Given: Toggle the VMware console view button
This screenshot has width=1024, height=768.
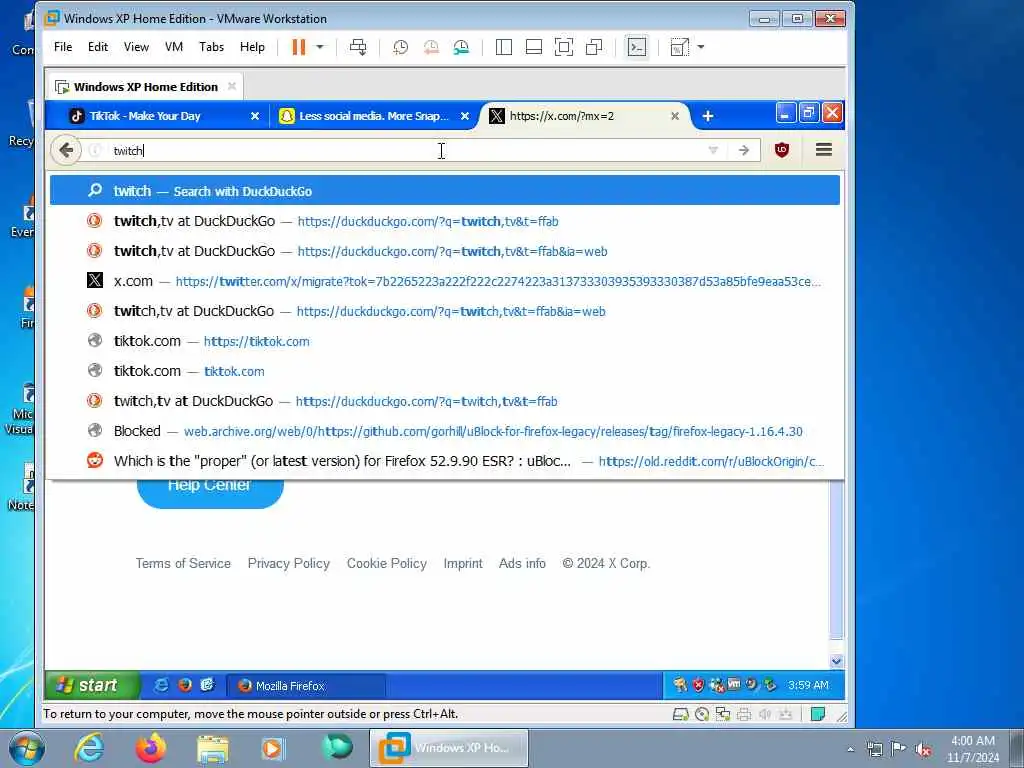Looking at the screenshot, I should pos(637,47).
